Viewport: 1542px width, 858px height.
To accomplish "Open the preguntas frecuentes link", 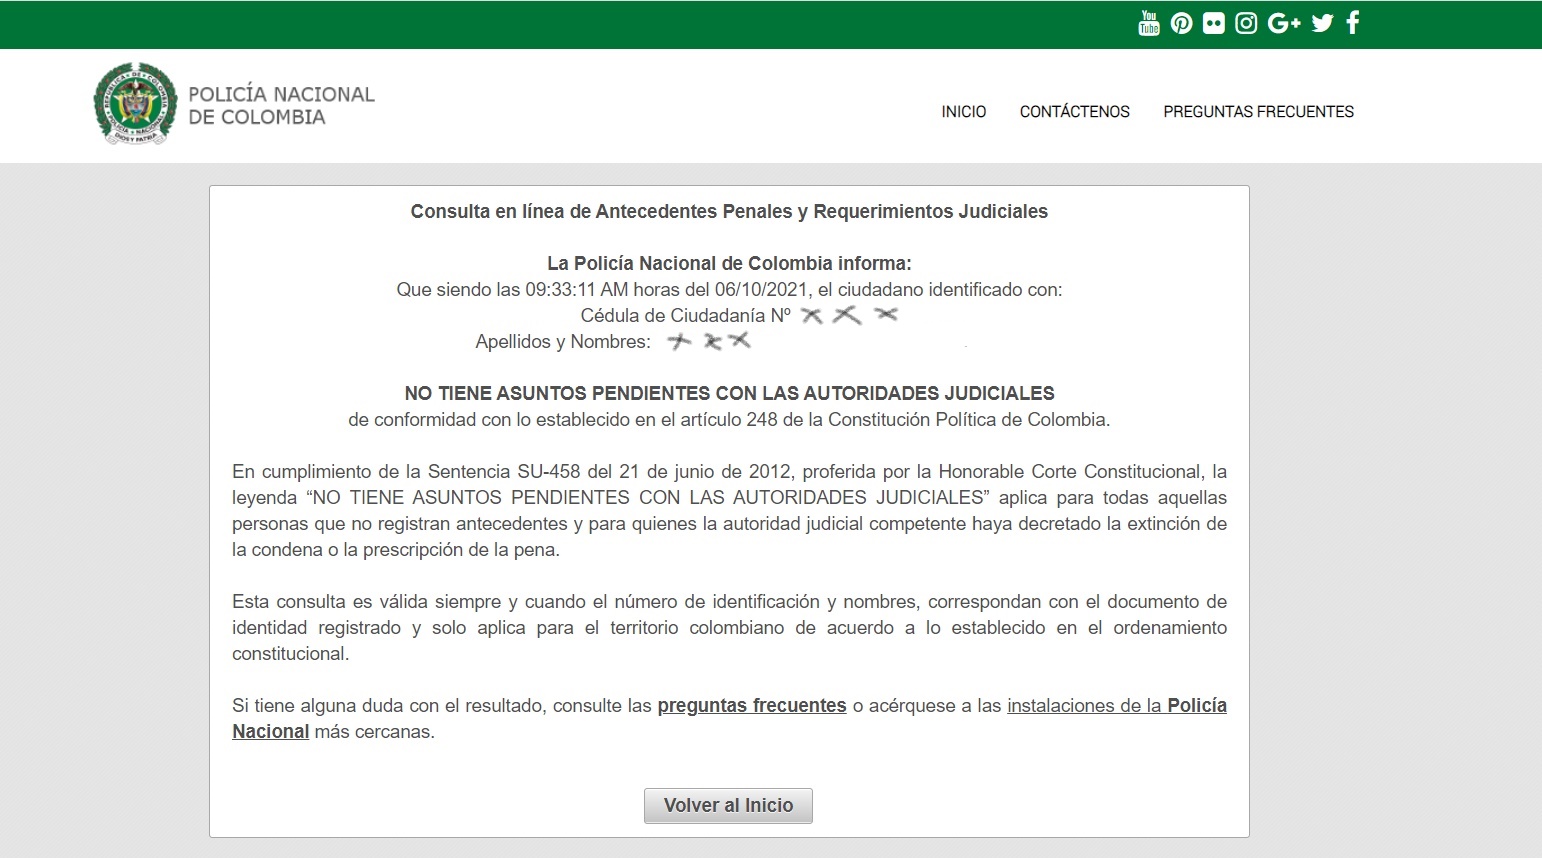I will 750,705.
